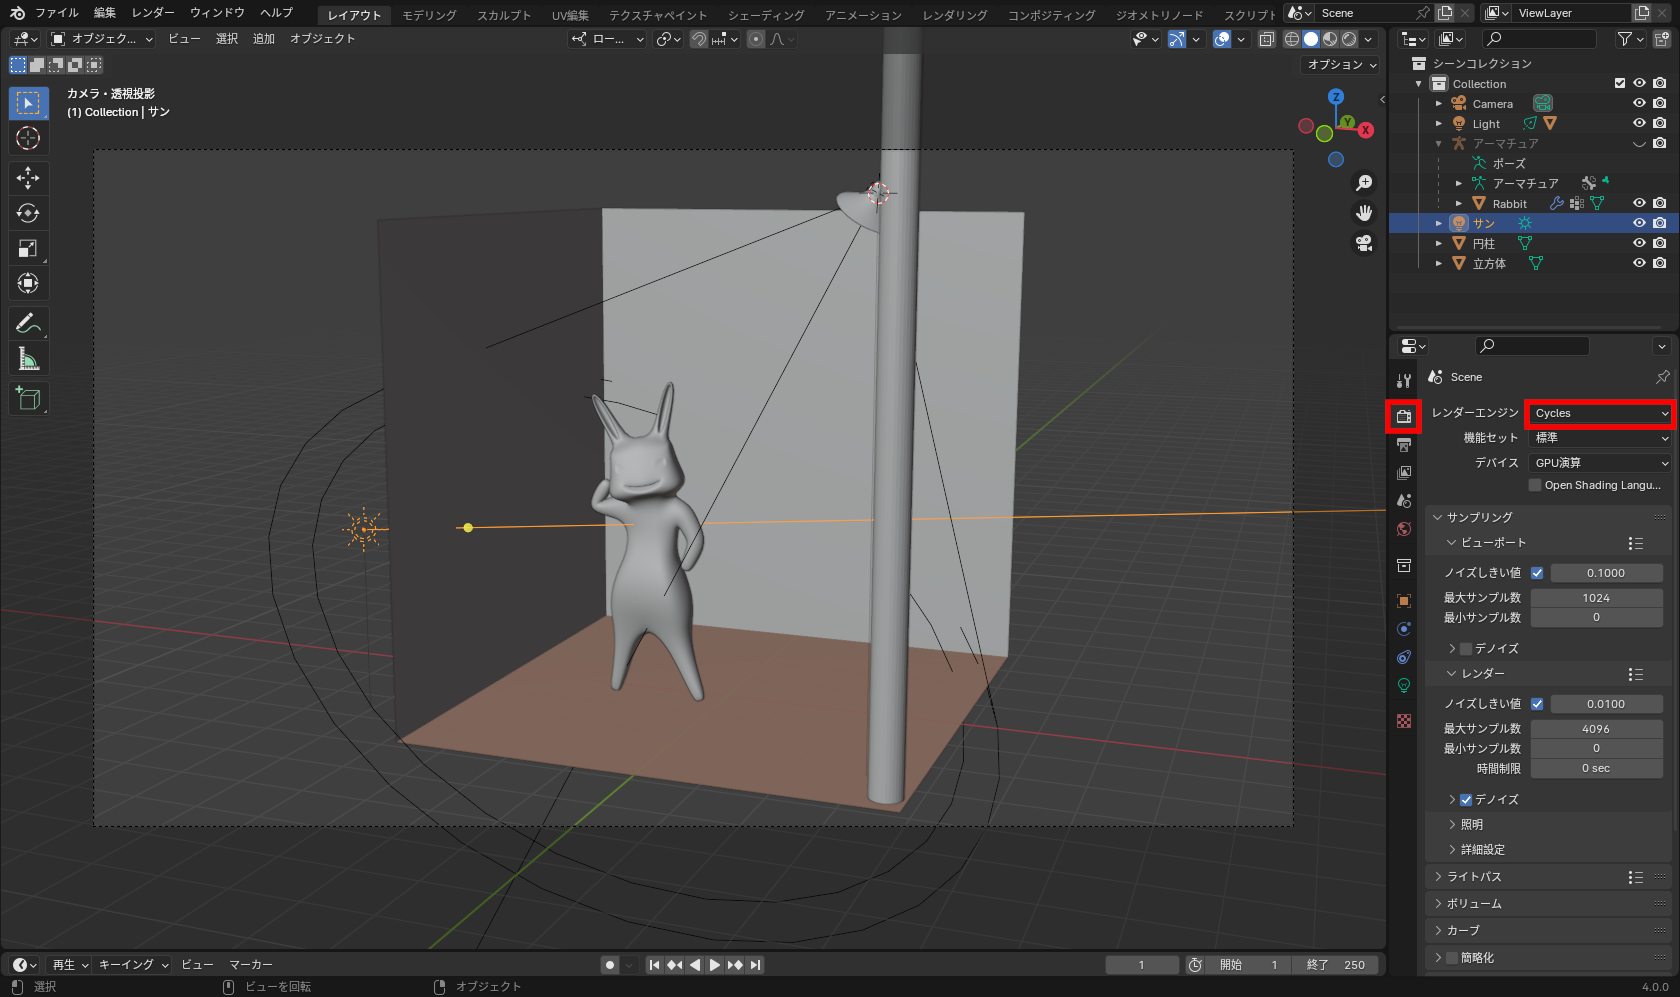This screenshot has height=997, width=1680.
Task: Open the Tool settings properties tab
Action: click(x=1404, y=381)
